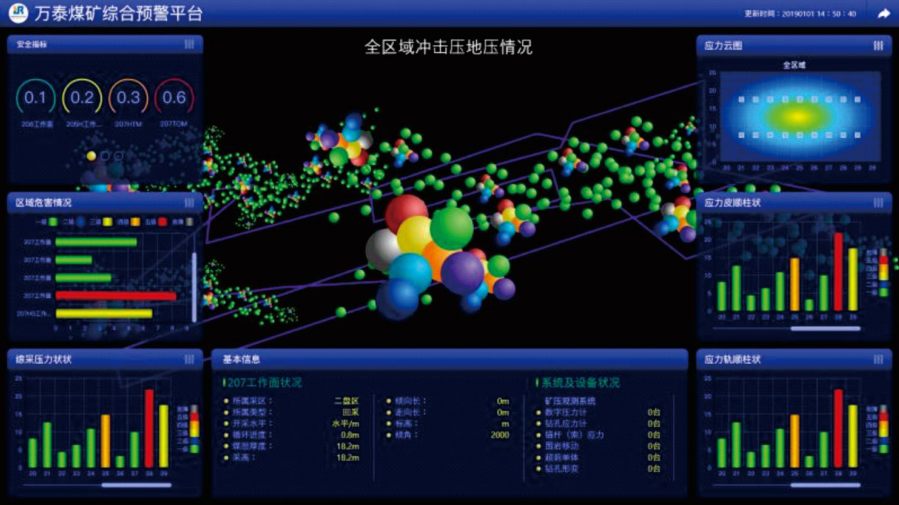Screen dimensions: 899x505
Task: Click the vertical scrollbar in 区域危害情况 panel
Action: [194, 287]
